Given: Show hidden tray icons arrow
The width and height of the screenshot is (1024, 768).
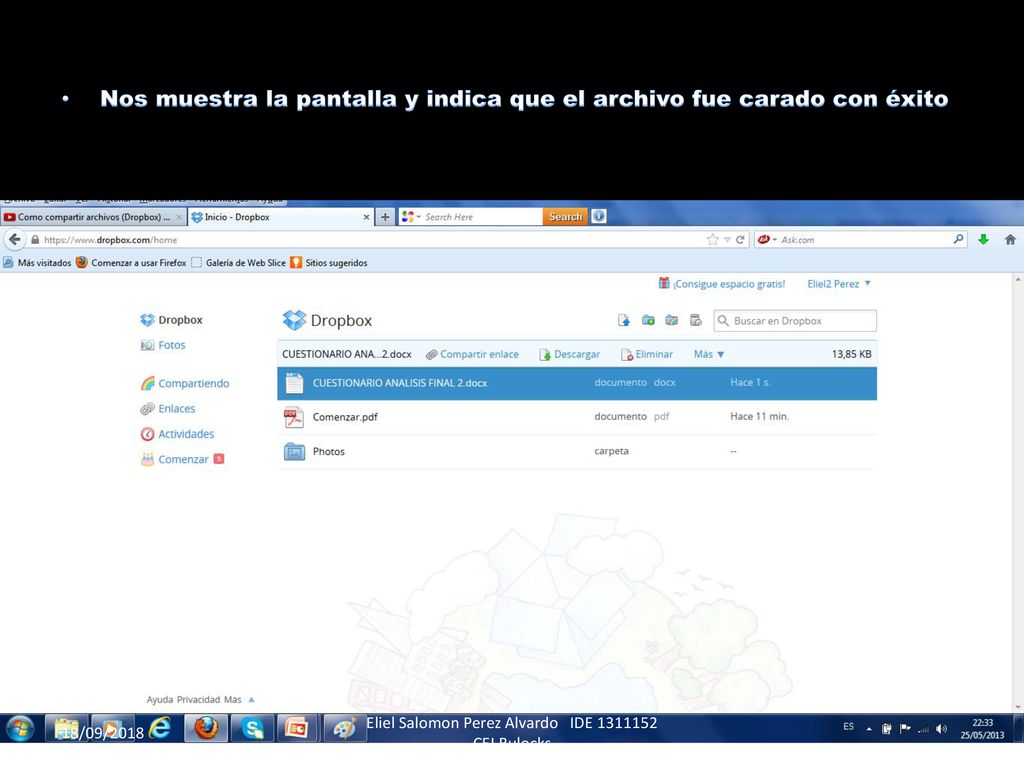Looking at the screenshot, I should coord(869,729).
